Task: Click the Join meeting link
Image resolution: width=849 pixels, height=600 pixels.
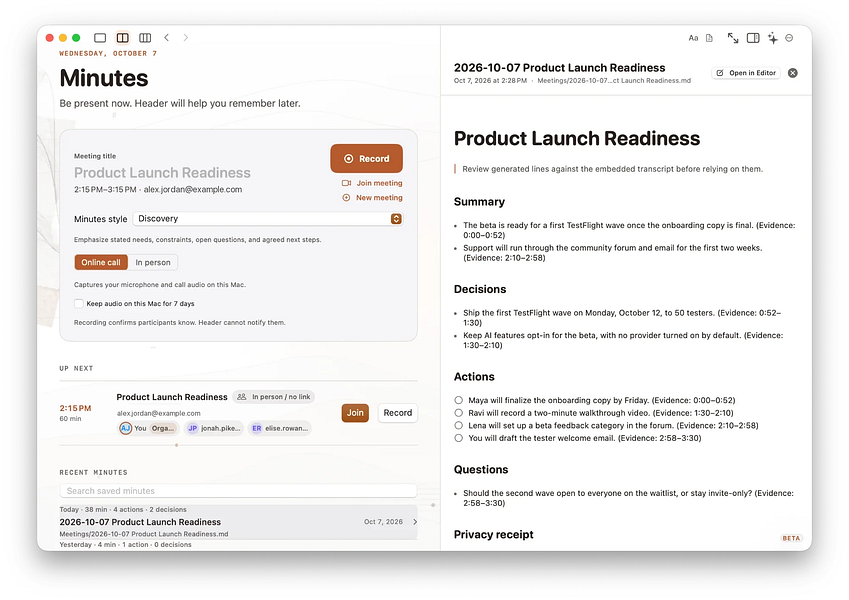Action: (x=372, y=183)
